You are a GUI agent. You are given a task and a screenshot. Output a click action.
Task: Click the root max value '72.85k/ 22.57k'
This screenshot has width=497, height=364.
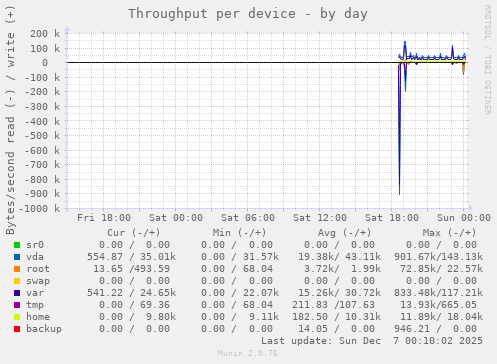point(441,269)
